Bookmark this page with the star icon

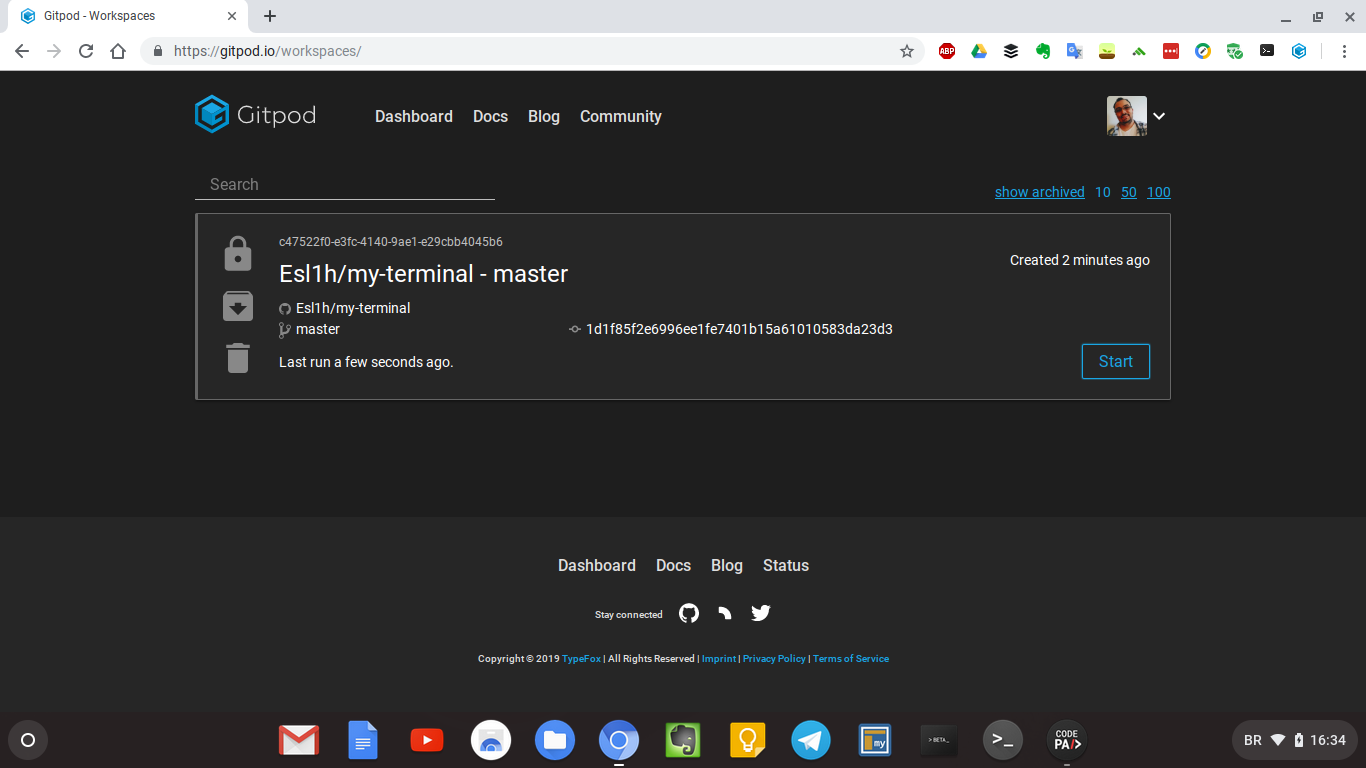pyautogui.click(x=907, y=51)
